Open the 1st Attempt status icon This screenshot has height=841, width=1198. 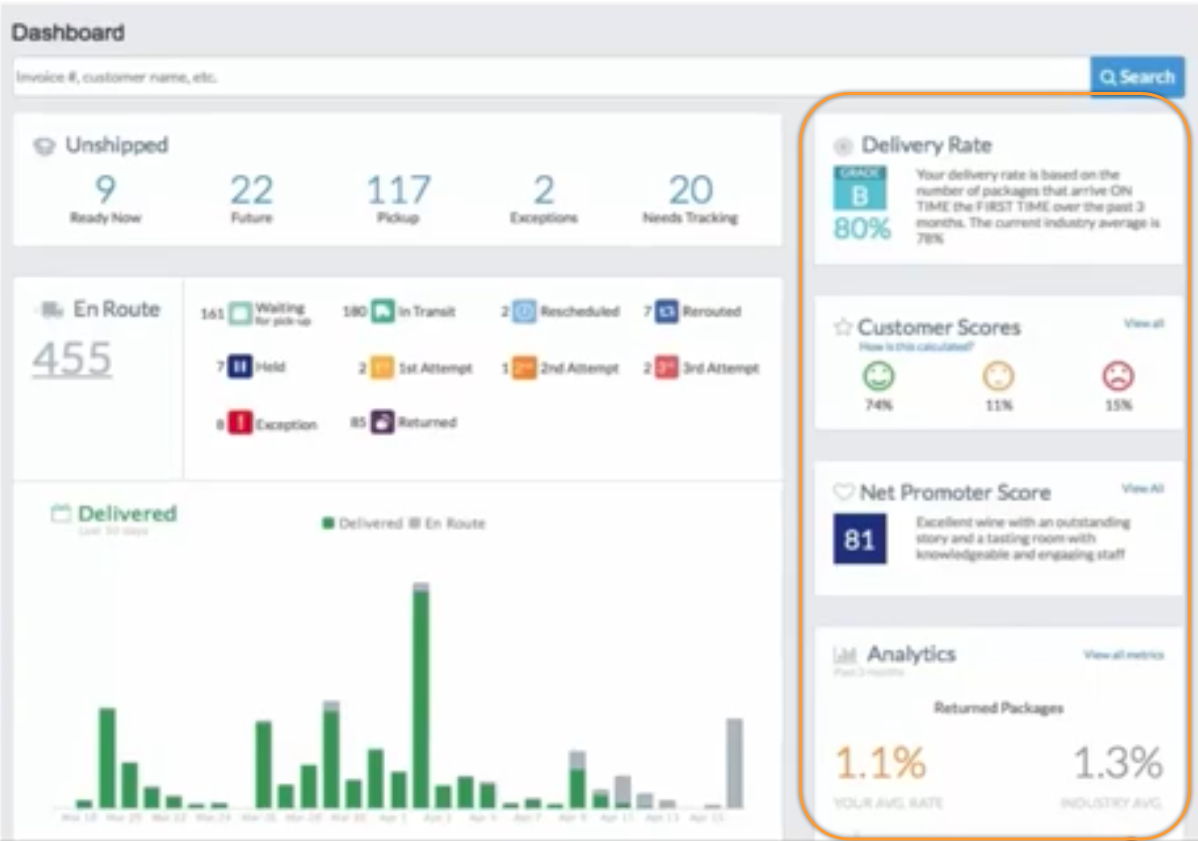(x=382, y=368)
